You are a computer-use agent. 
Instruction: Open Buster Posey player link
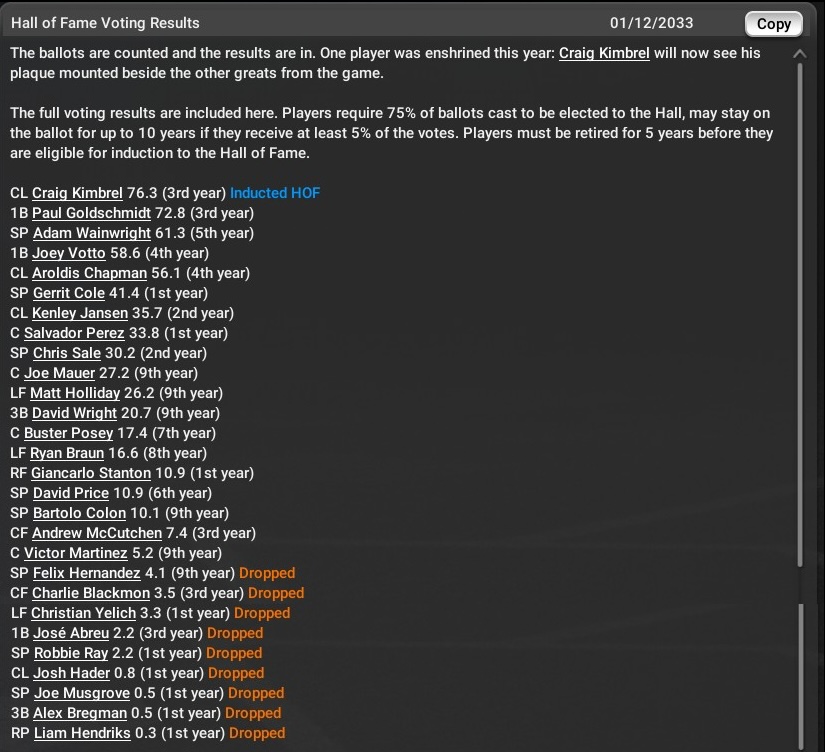68,433
